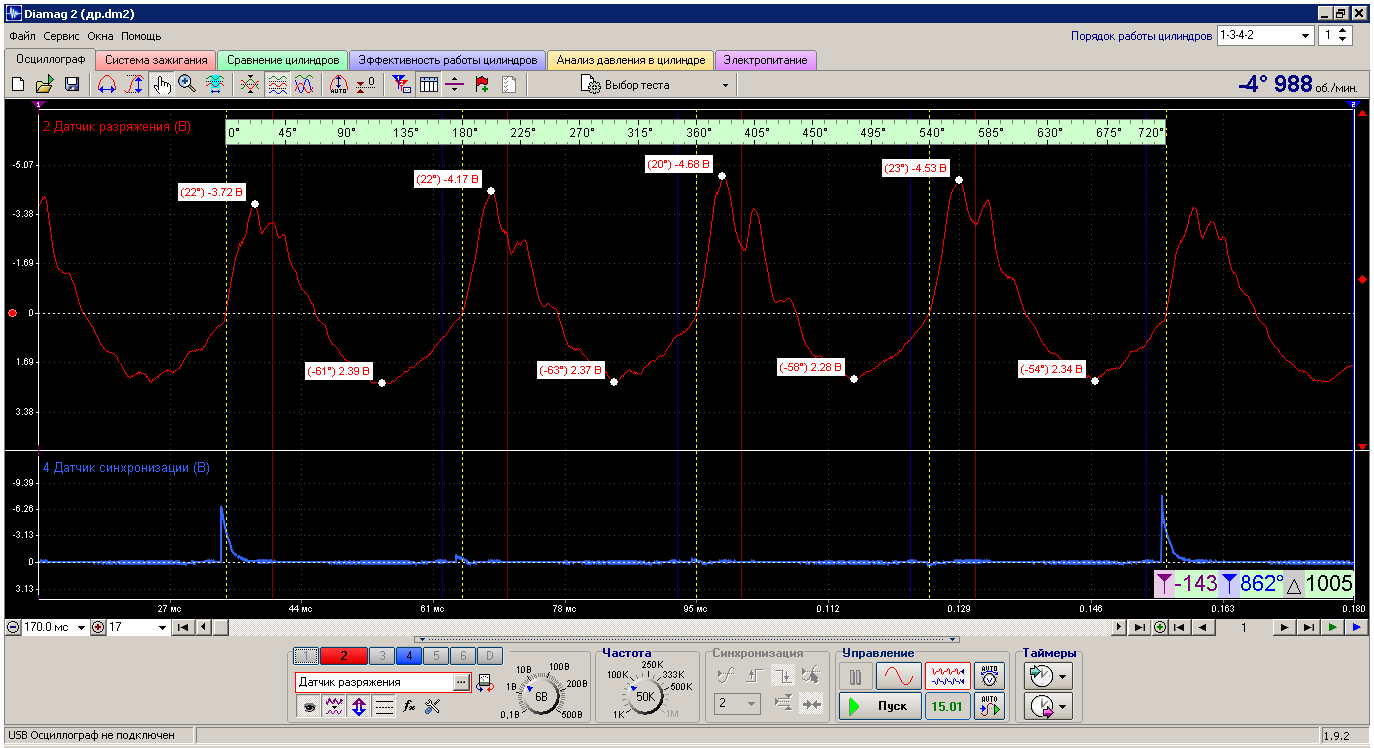Open the Помощь menu
1374x748 pixels.
coord(141,35)
